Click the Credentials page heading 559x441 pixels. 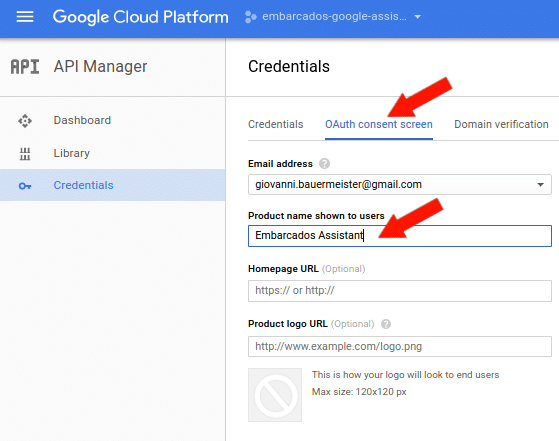(x=289, y=67)
